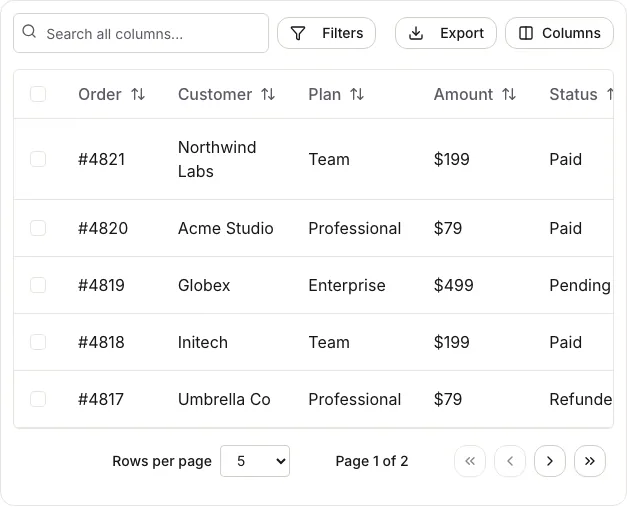Sort by the Order column sort icon
The image size is (627, 507).
(x=138, y=95)
